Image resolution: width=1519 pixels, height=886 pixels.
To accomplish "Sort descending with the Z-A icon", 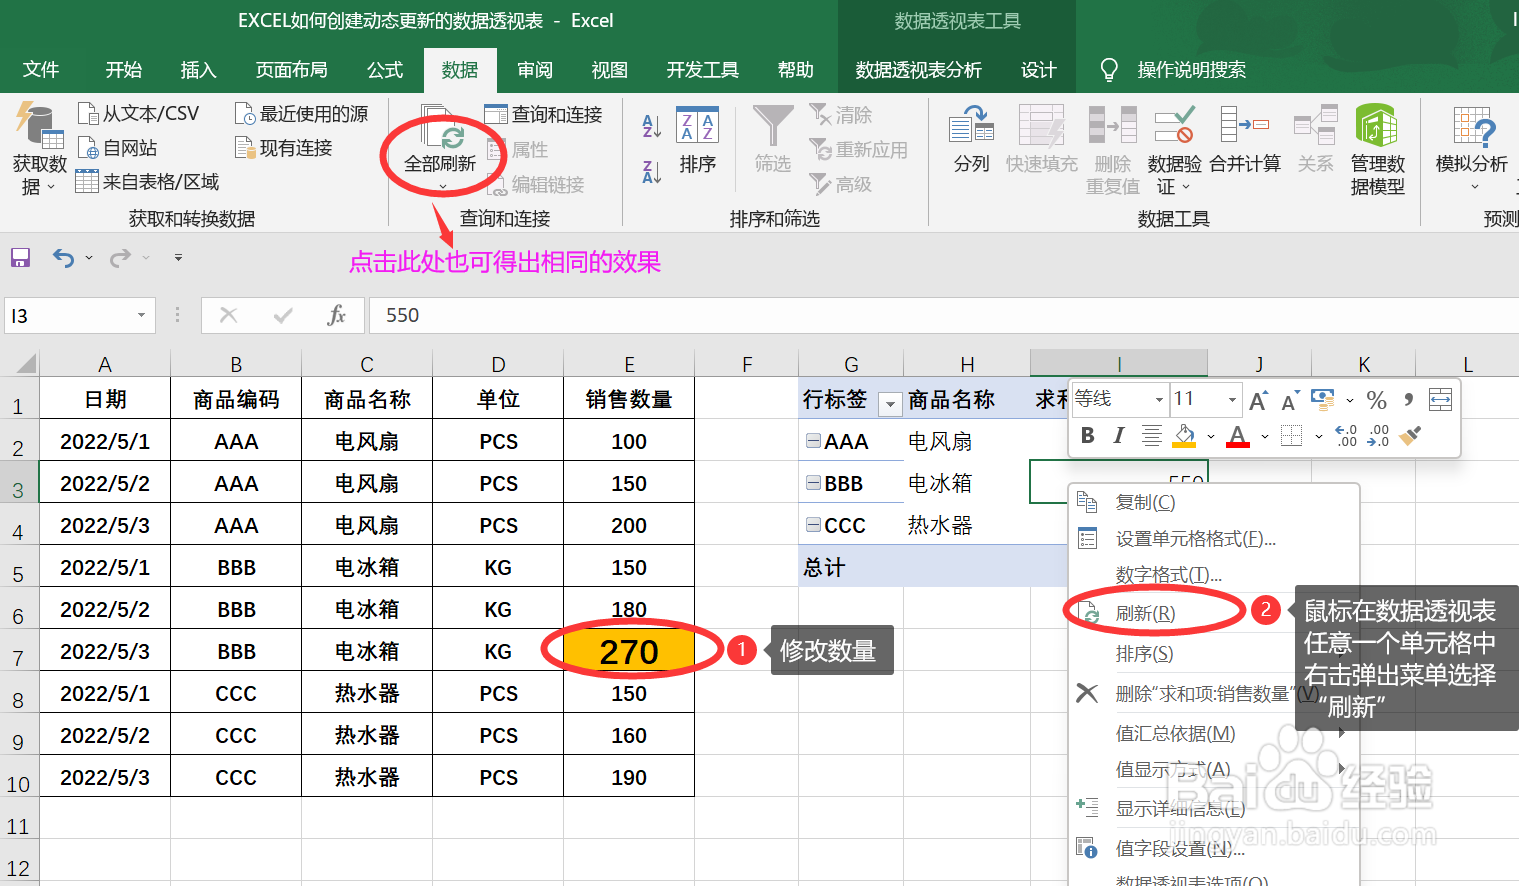I will [x=652, y=172].
